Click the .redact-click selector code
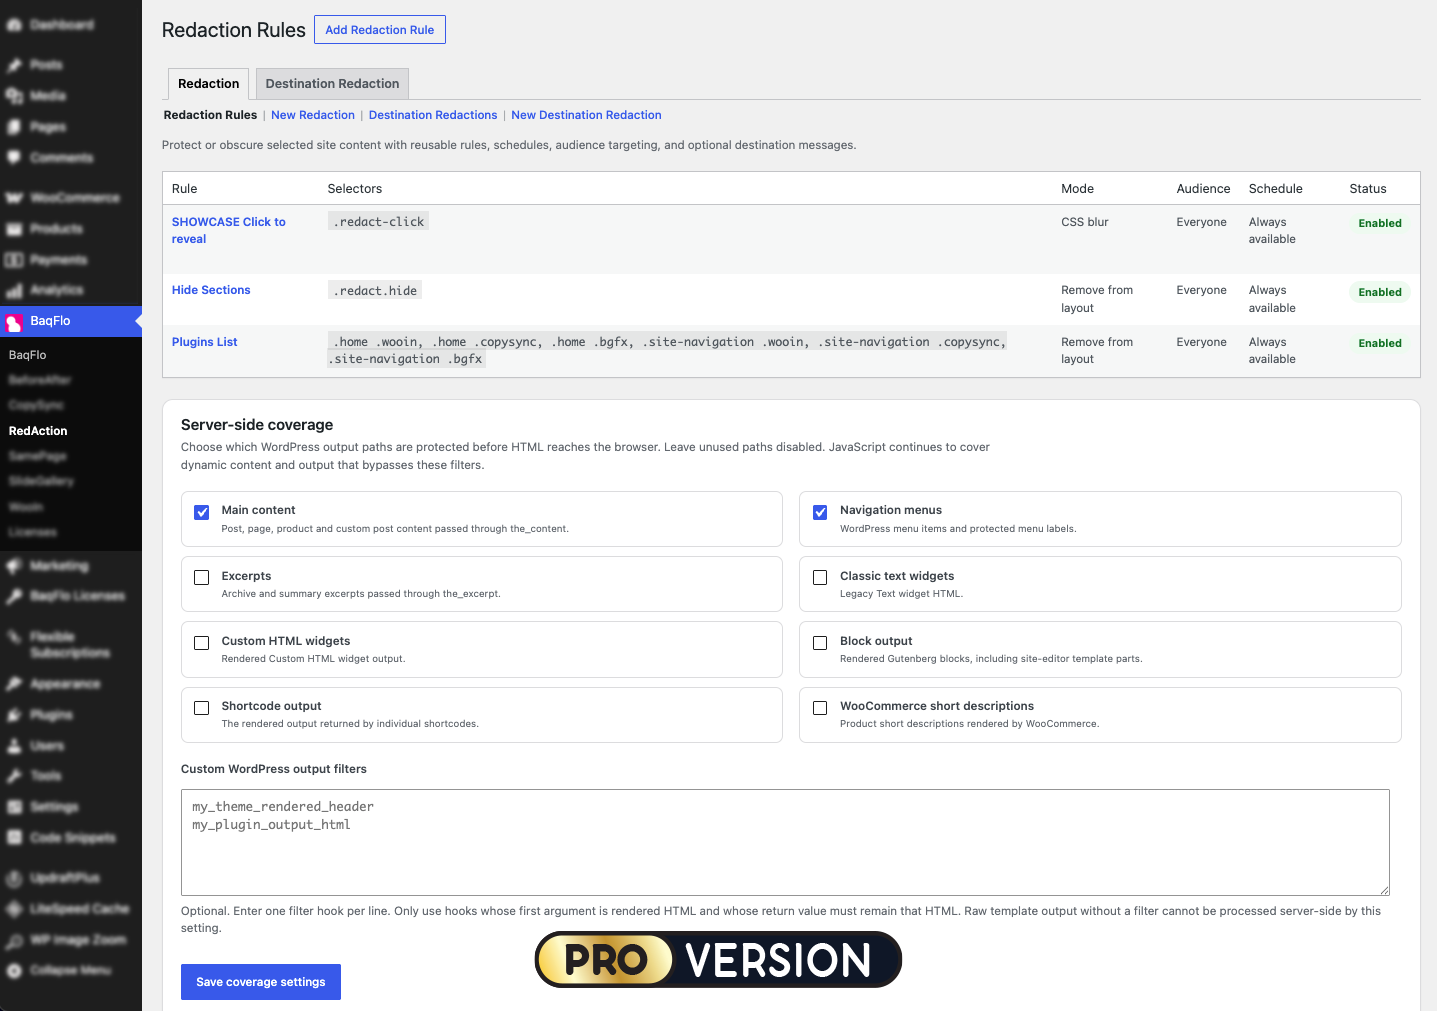 point(378,222)
